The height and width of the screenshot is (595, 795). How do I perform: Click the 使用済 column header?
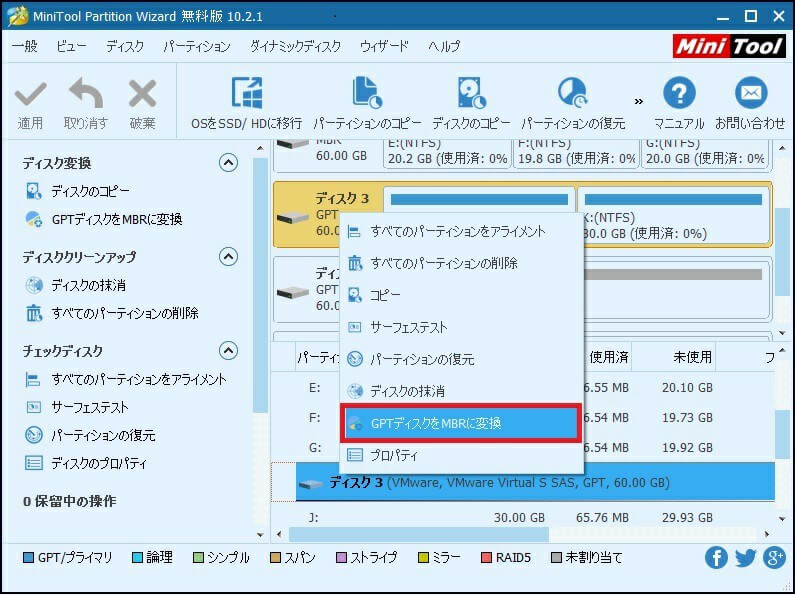(x=608, y=358)
